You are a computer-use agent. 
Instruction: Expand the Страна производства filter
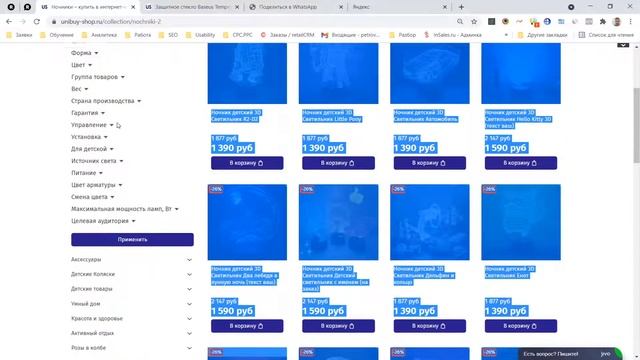(x=106, y=101)
